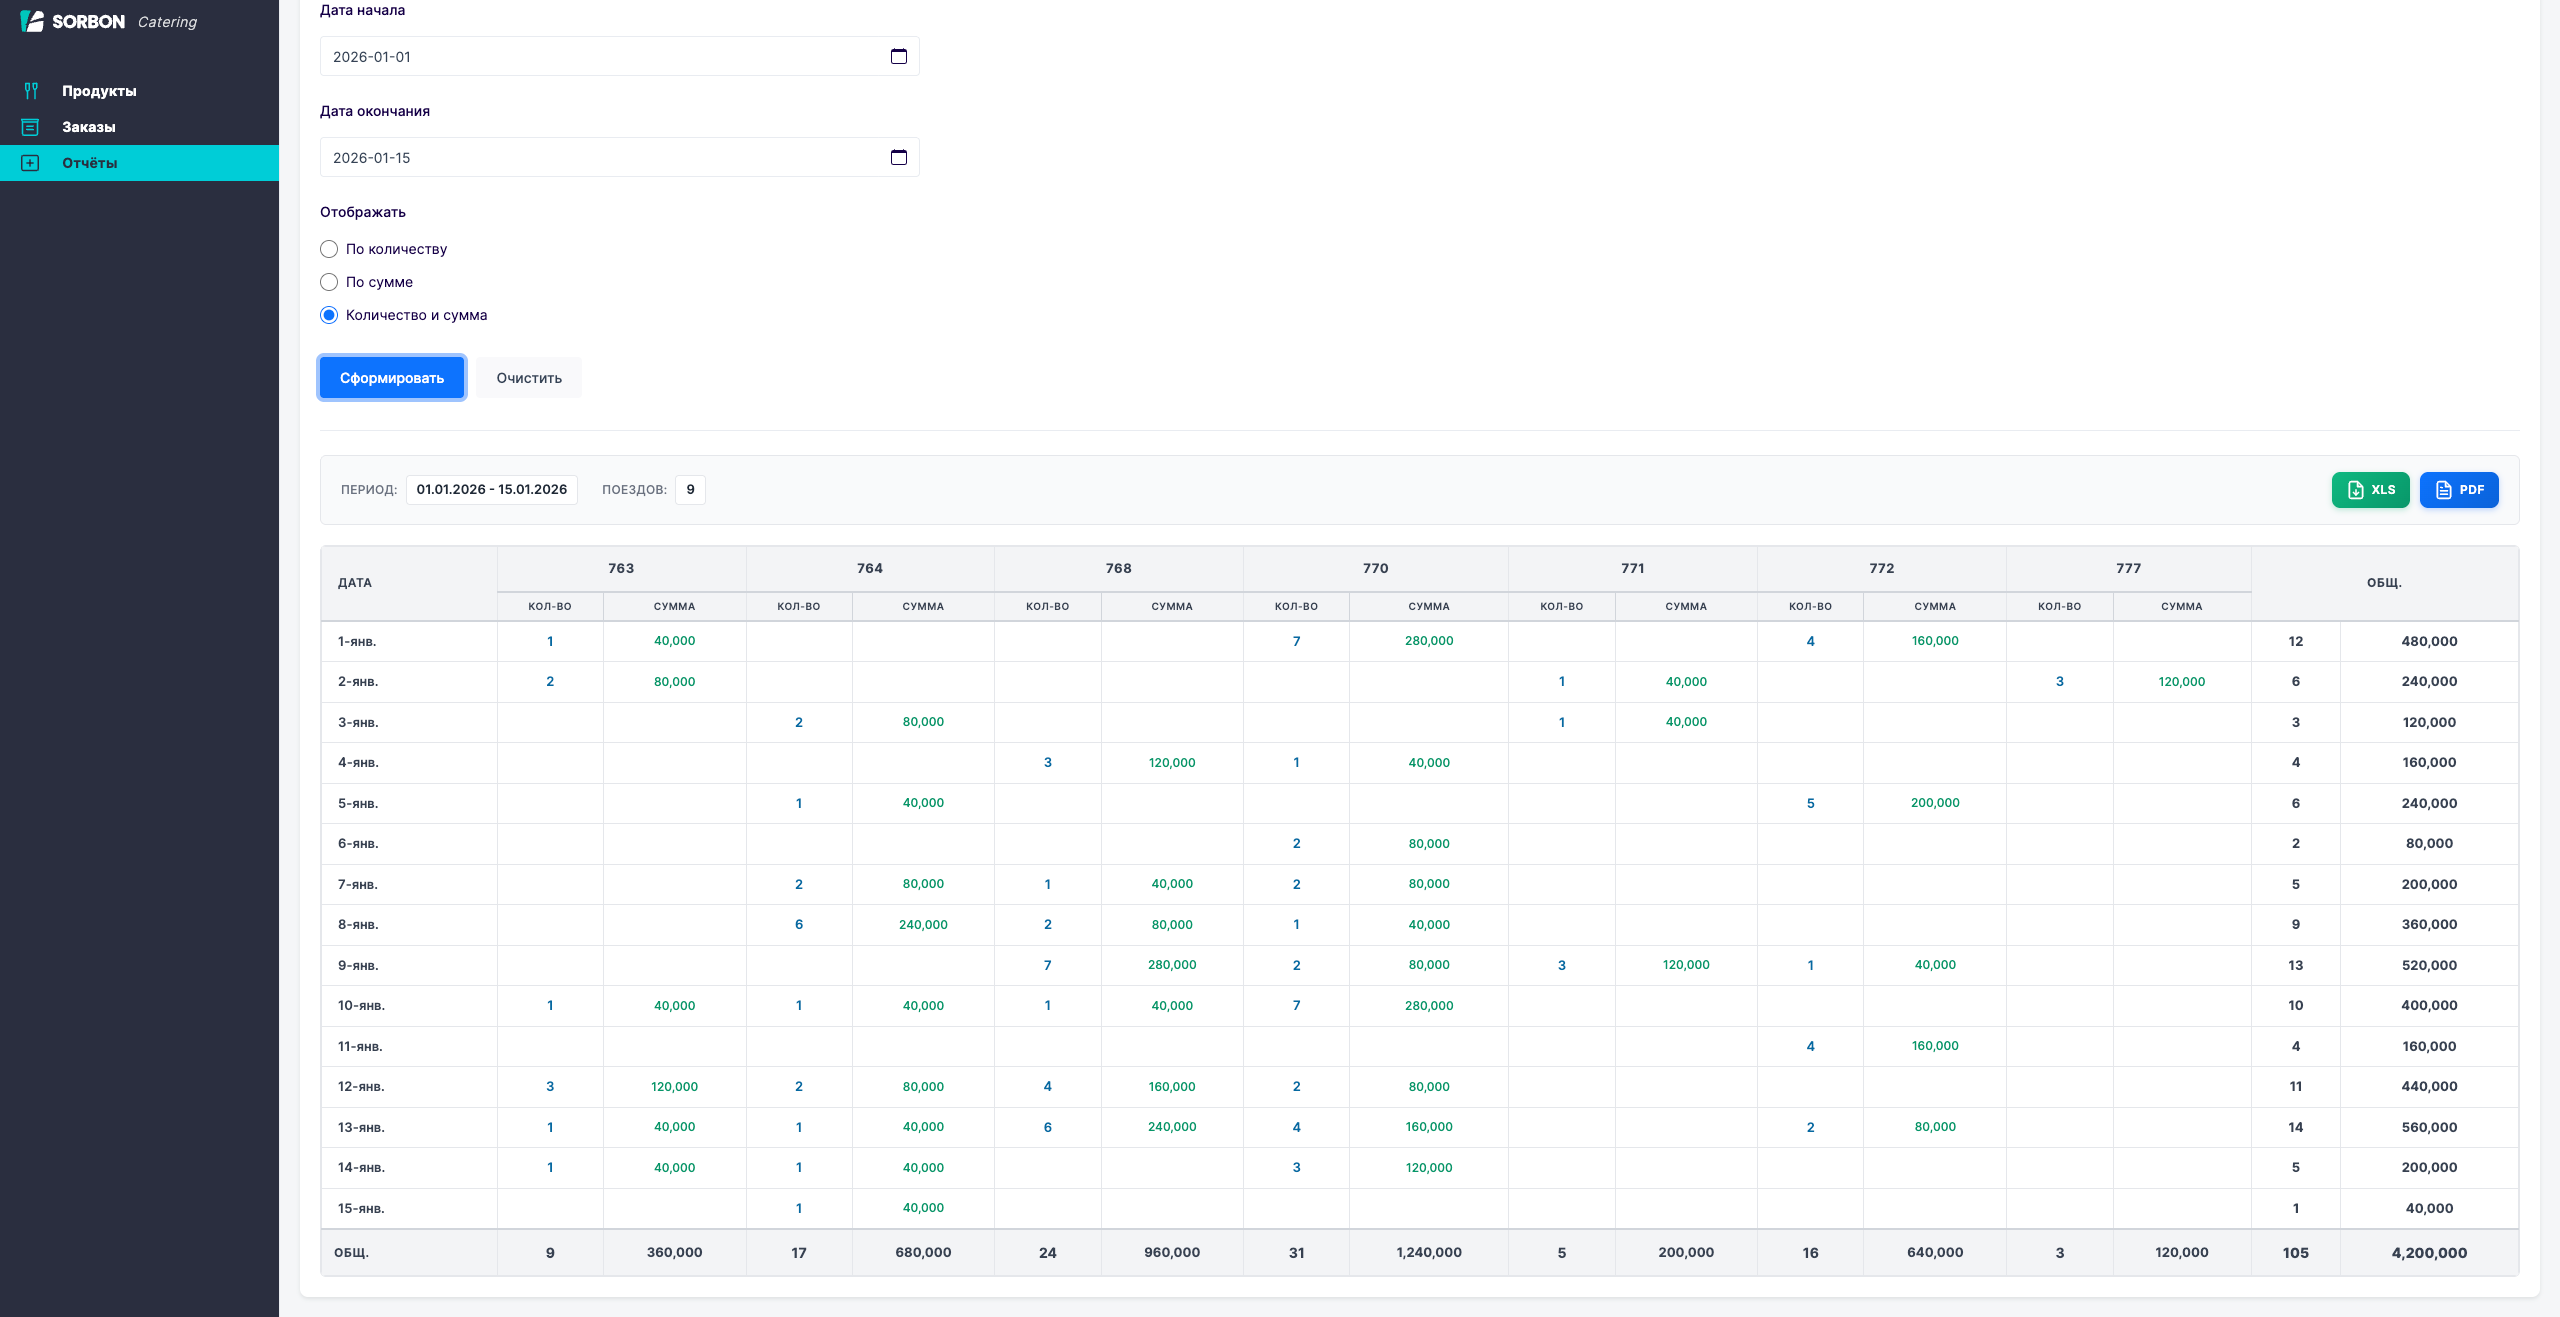Select the Количество и сумма radio button
The width and height of the screenshot is (2560, 1317).
coord(329,315)
